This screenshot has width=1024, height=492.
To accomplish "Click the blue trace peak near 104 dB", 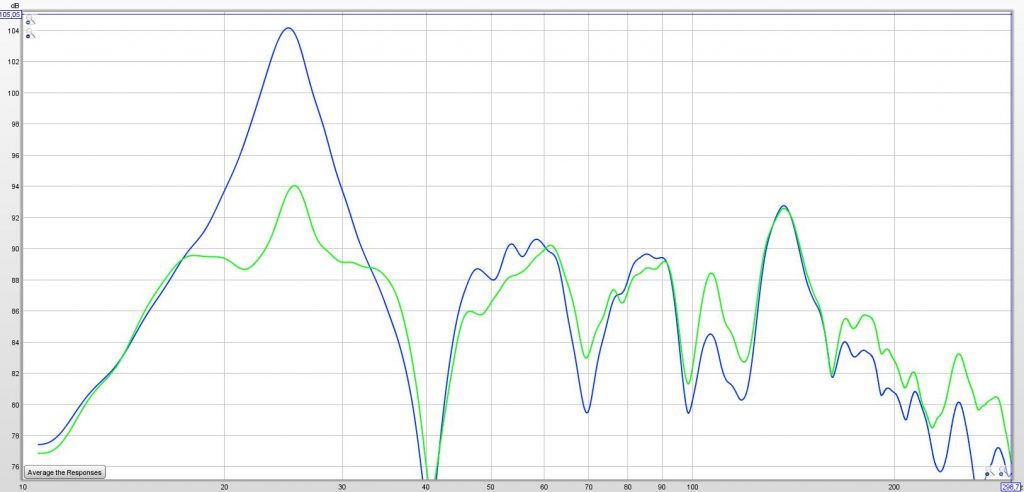I will pos(288,29).
